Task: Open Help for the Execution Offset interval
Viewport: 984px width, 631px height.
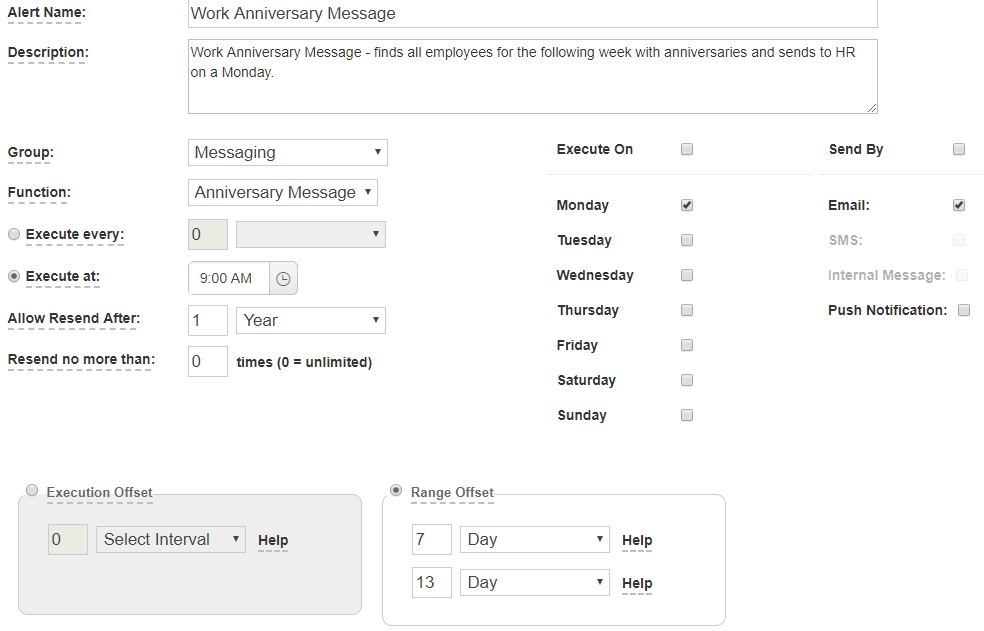Action: click(x=273, y=541)
